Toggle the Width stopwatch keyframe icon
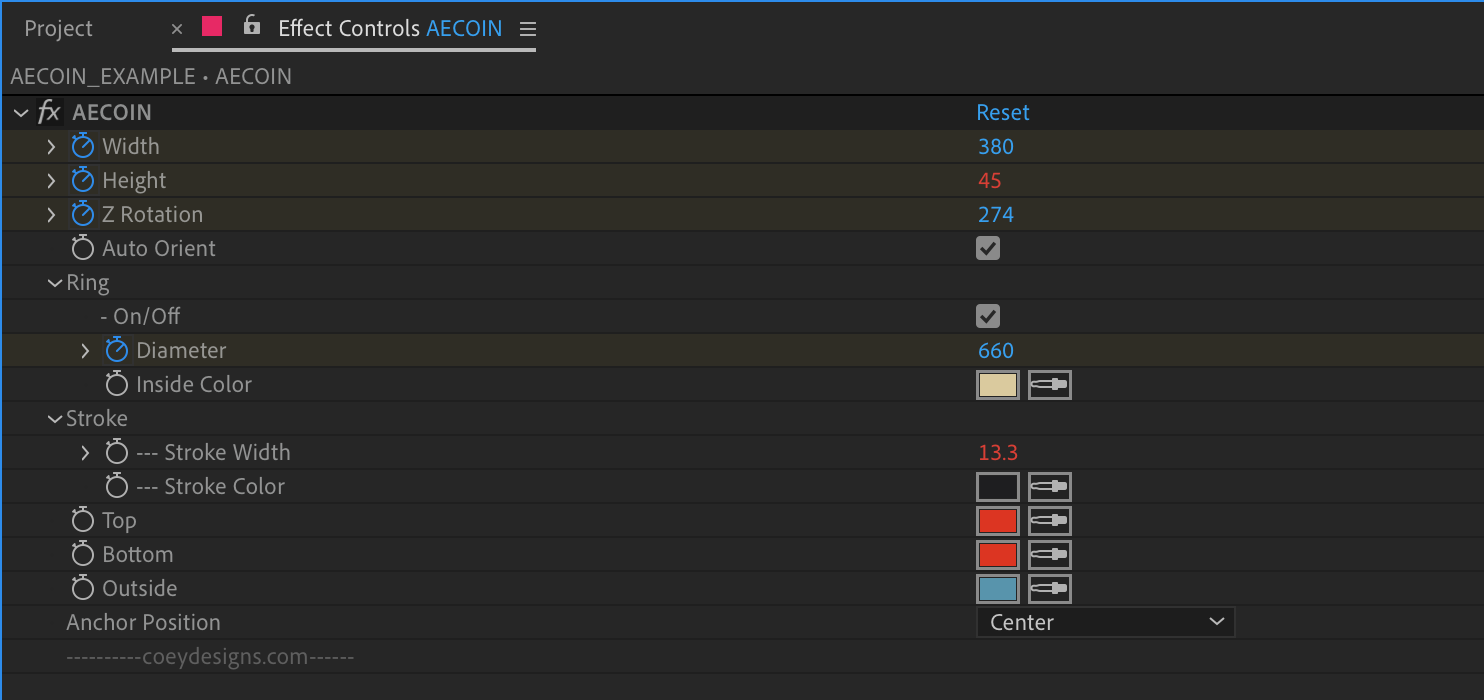 click(x=83, y=146)
